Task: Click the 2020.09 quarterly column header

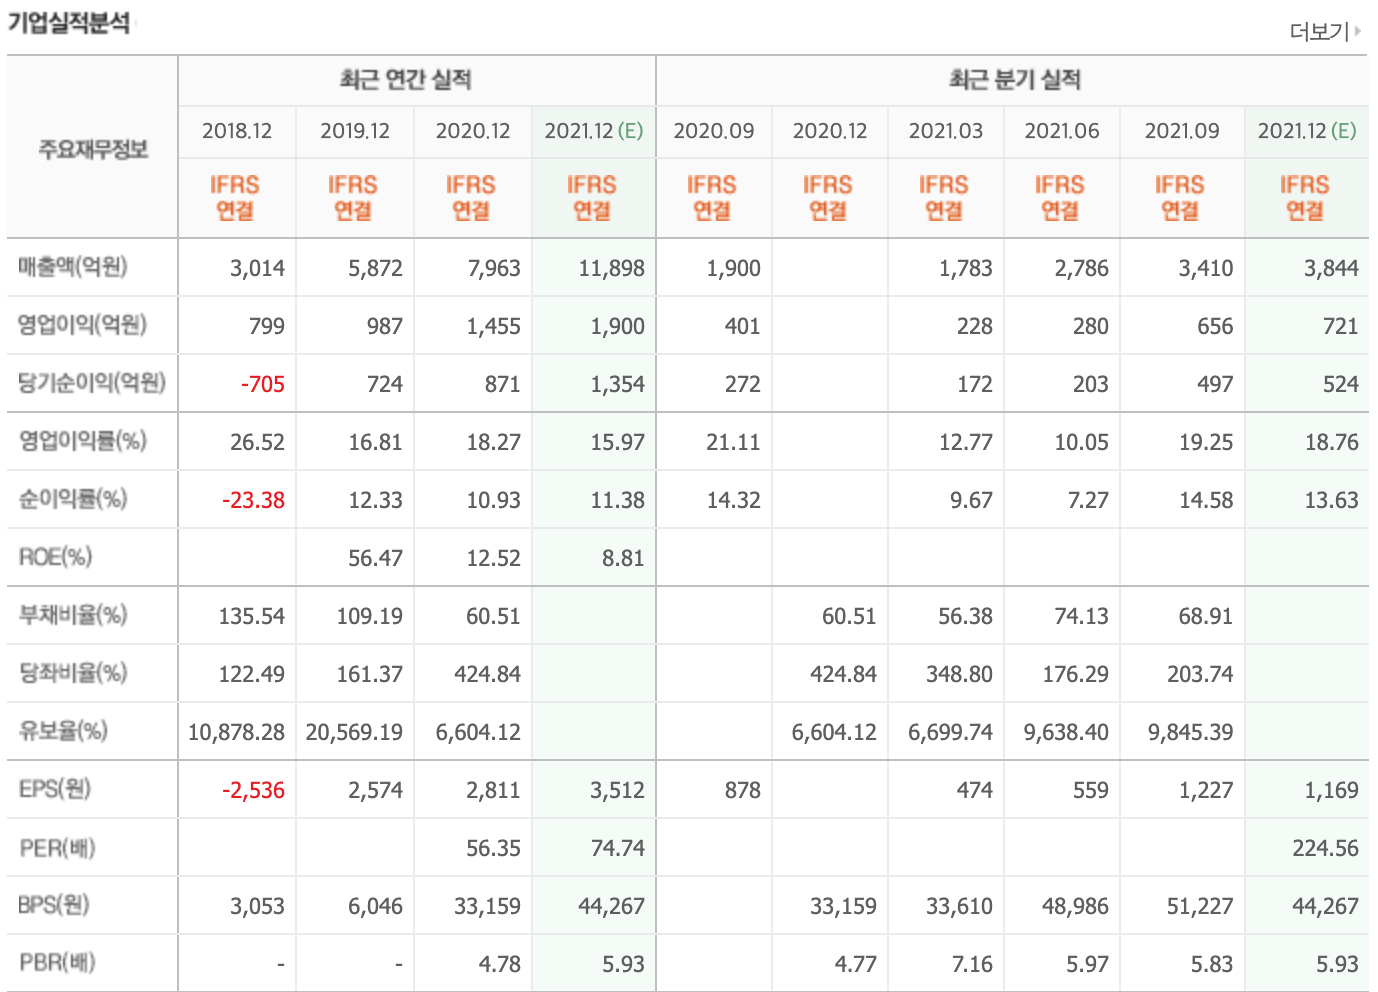Action: pyautogui.click(x=714, y=131)
